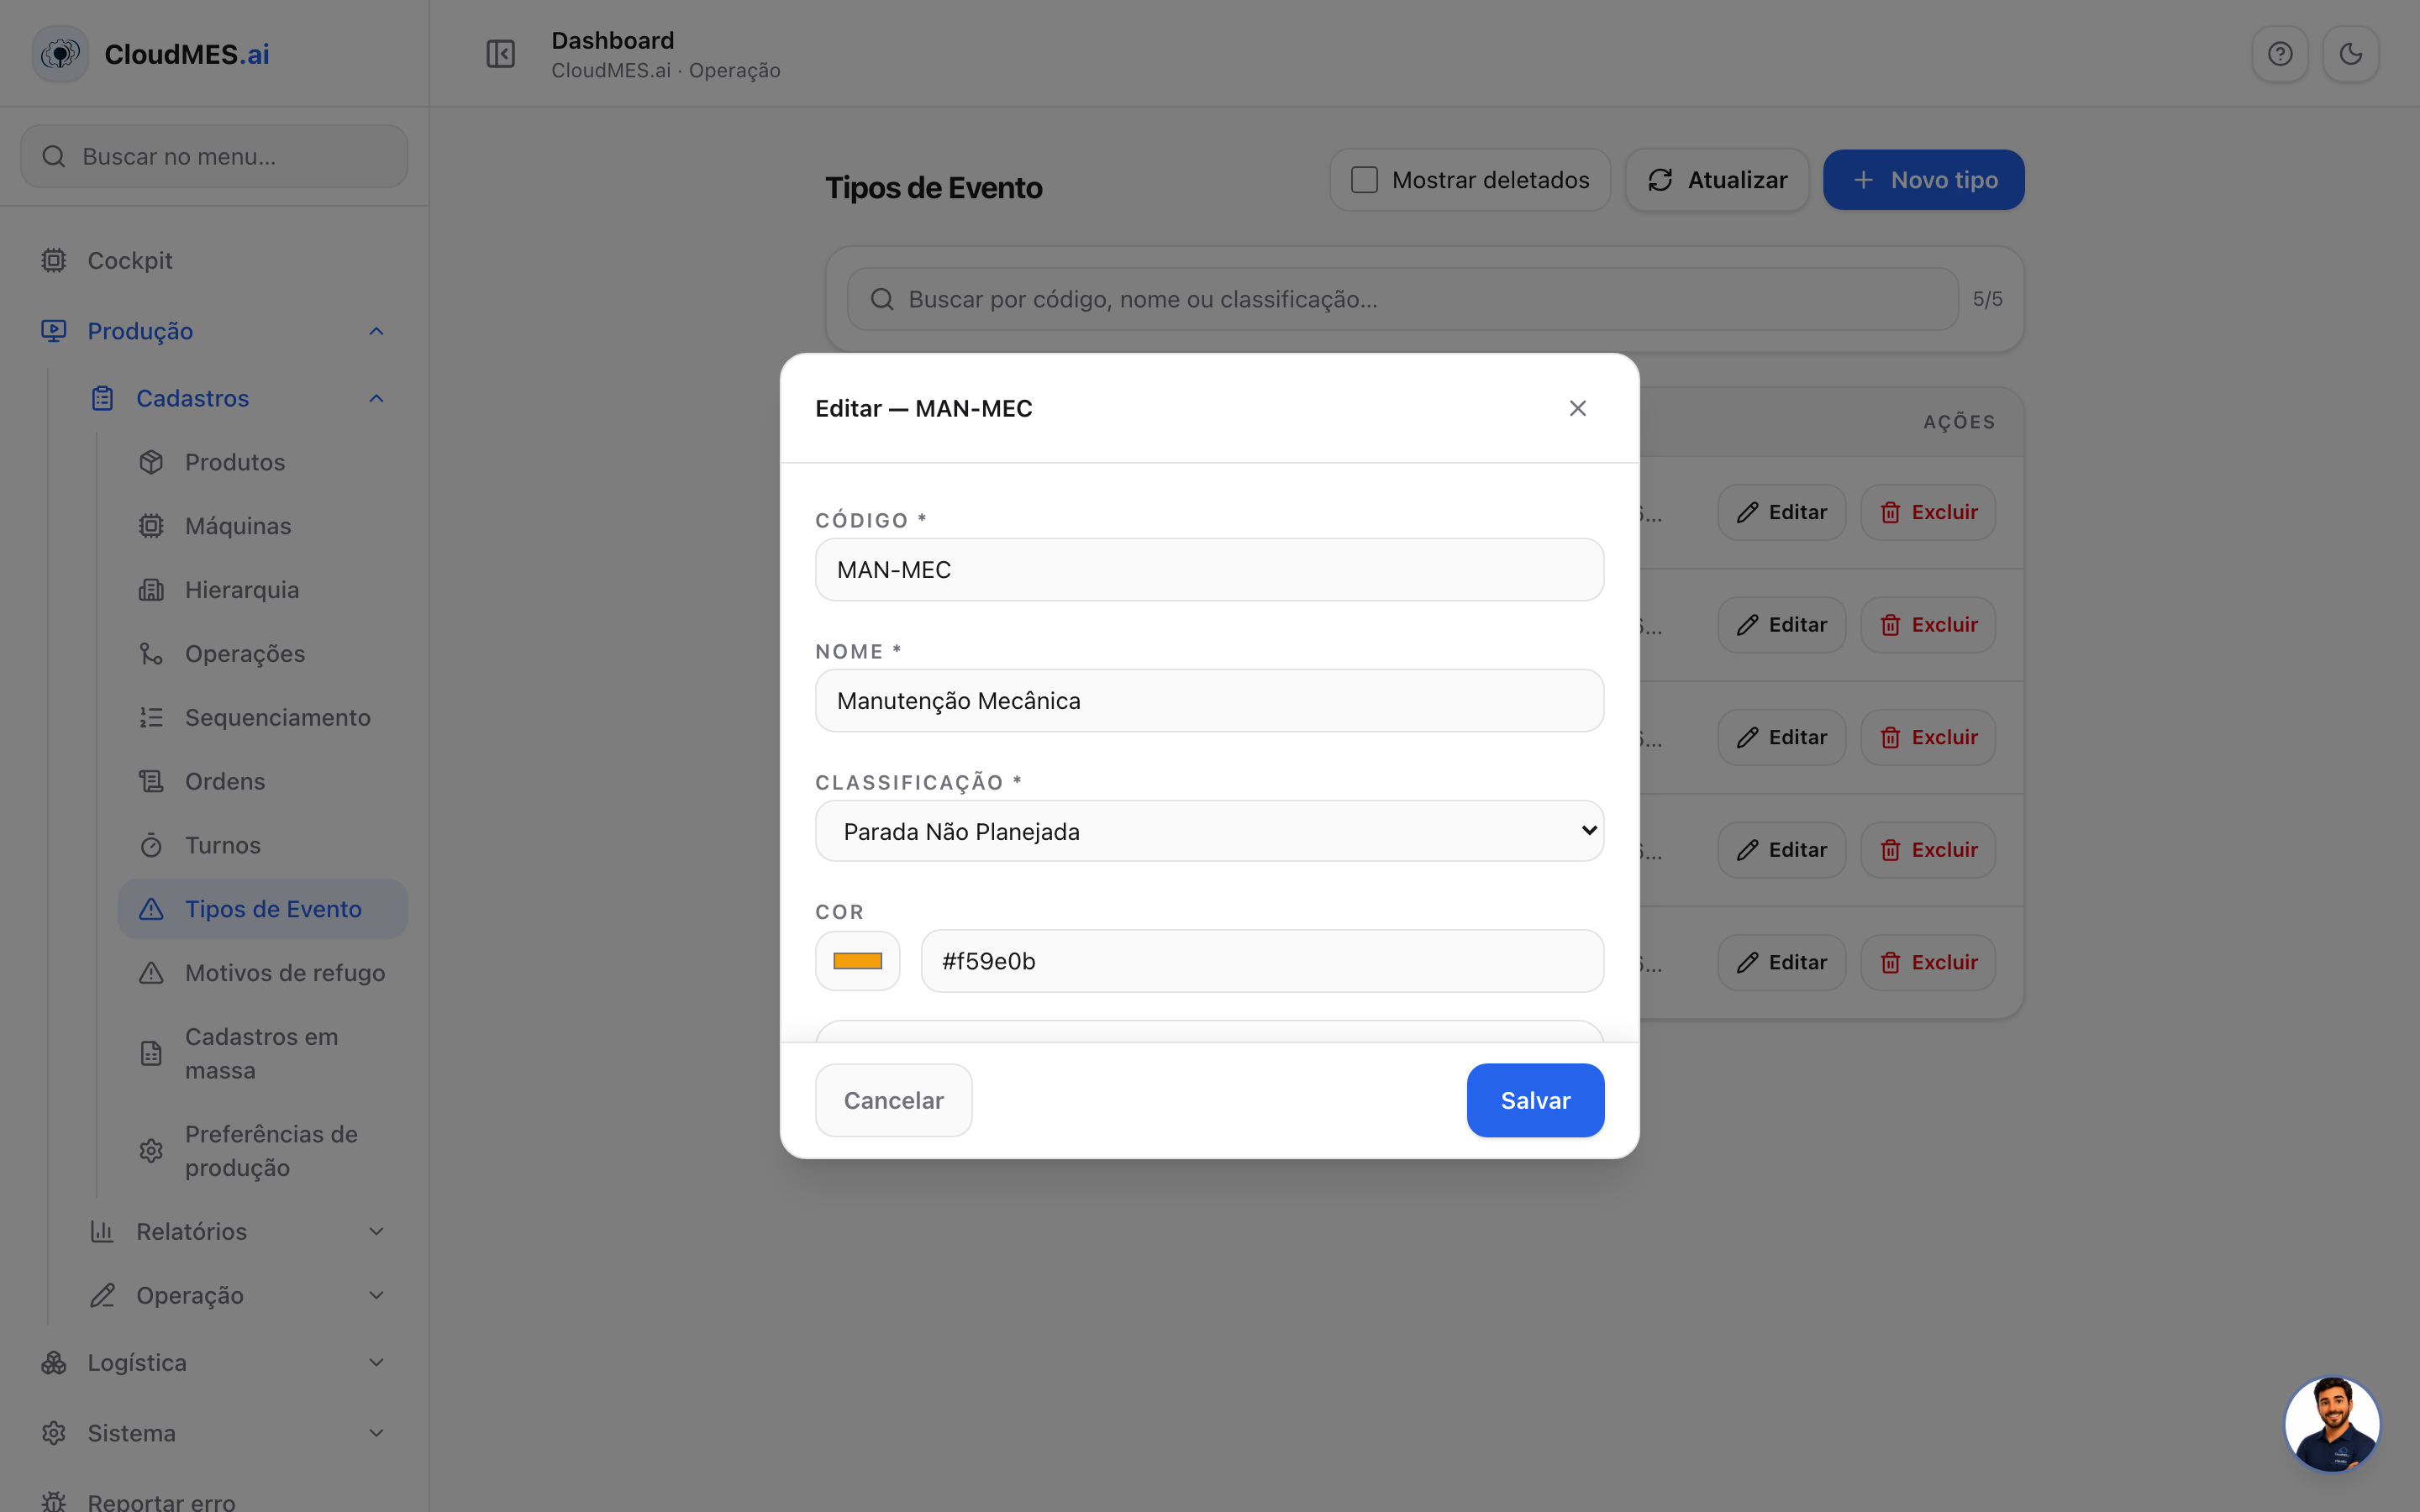Image resolution: width=2420 pixels, height=1512 pixels.
Task: Click the plus icon in Novo tipo
Action: (1863, 180)
